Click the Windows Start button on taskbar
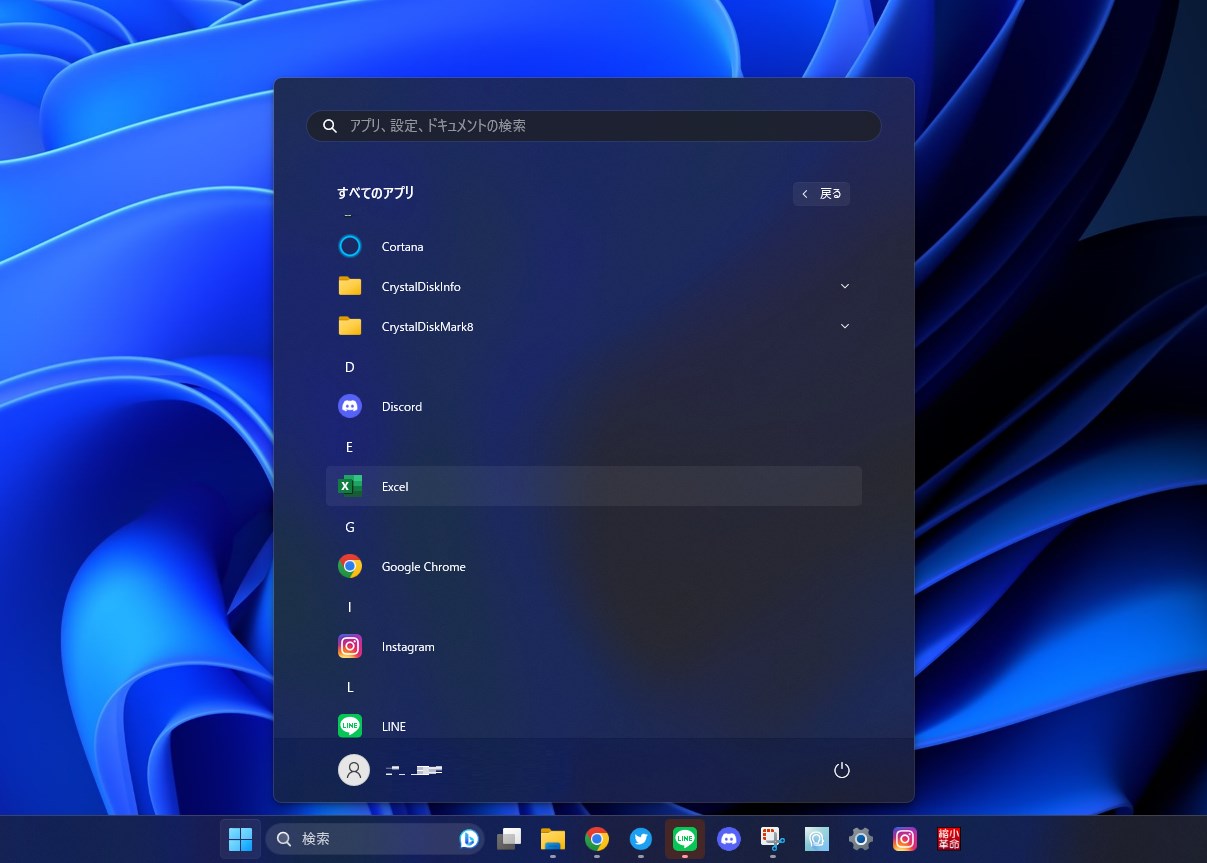The height and width of the screenshot is (863, 1207). click(x=241, y=839)
